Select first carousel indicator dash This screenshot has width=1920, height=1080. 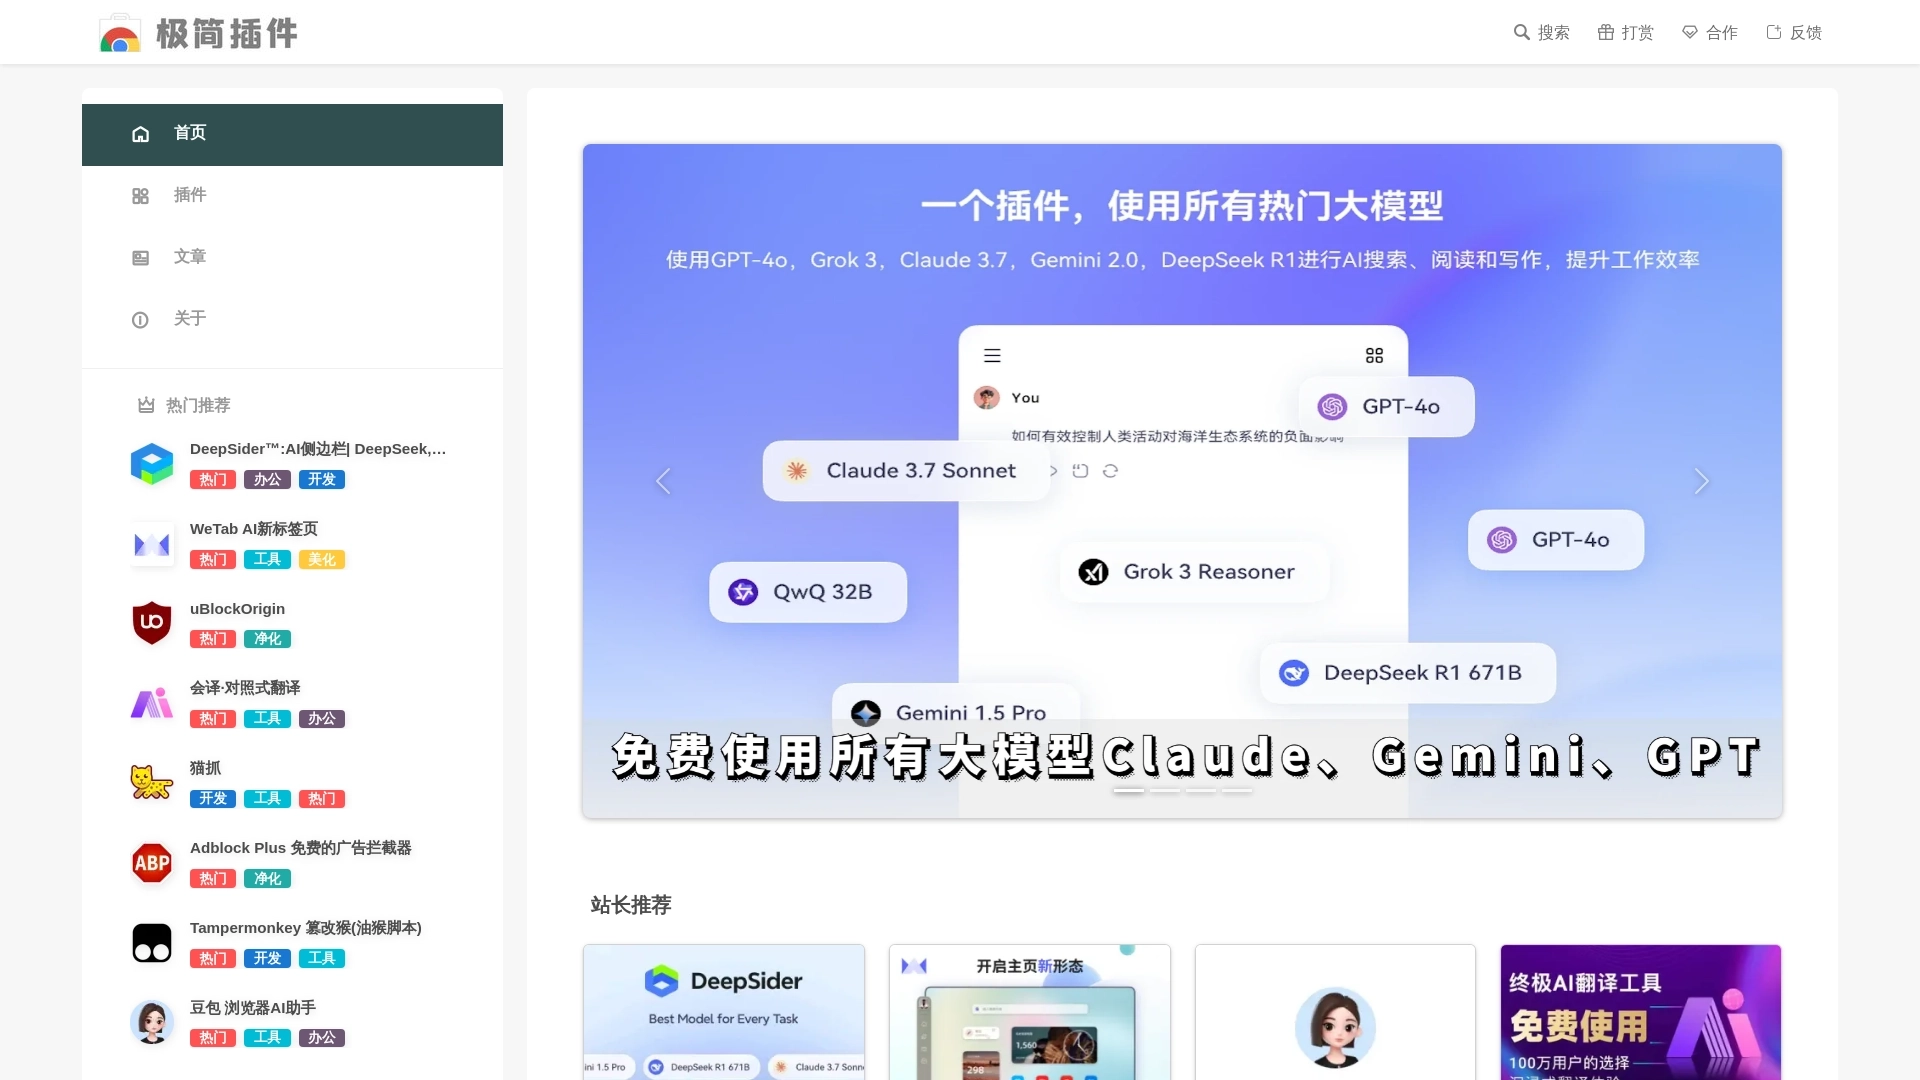(1128, 791)
